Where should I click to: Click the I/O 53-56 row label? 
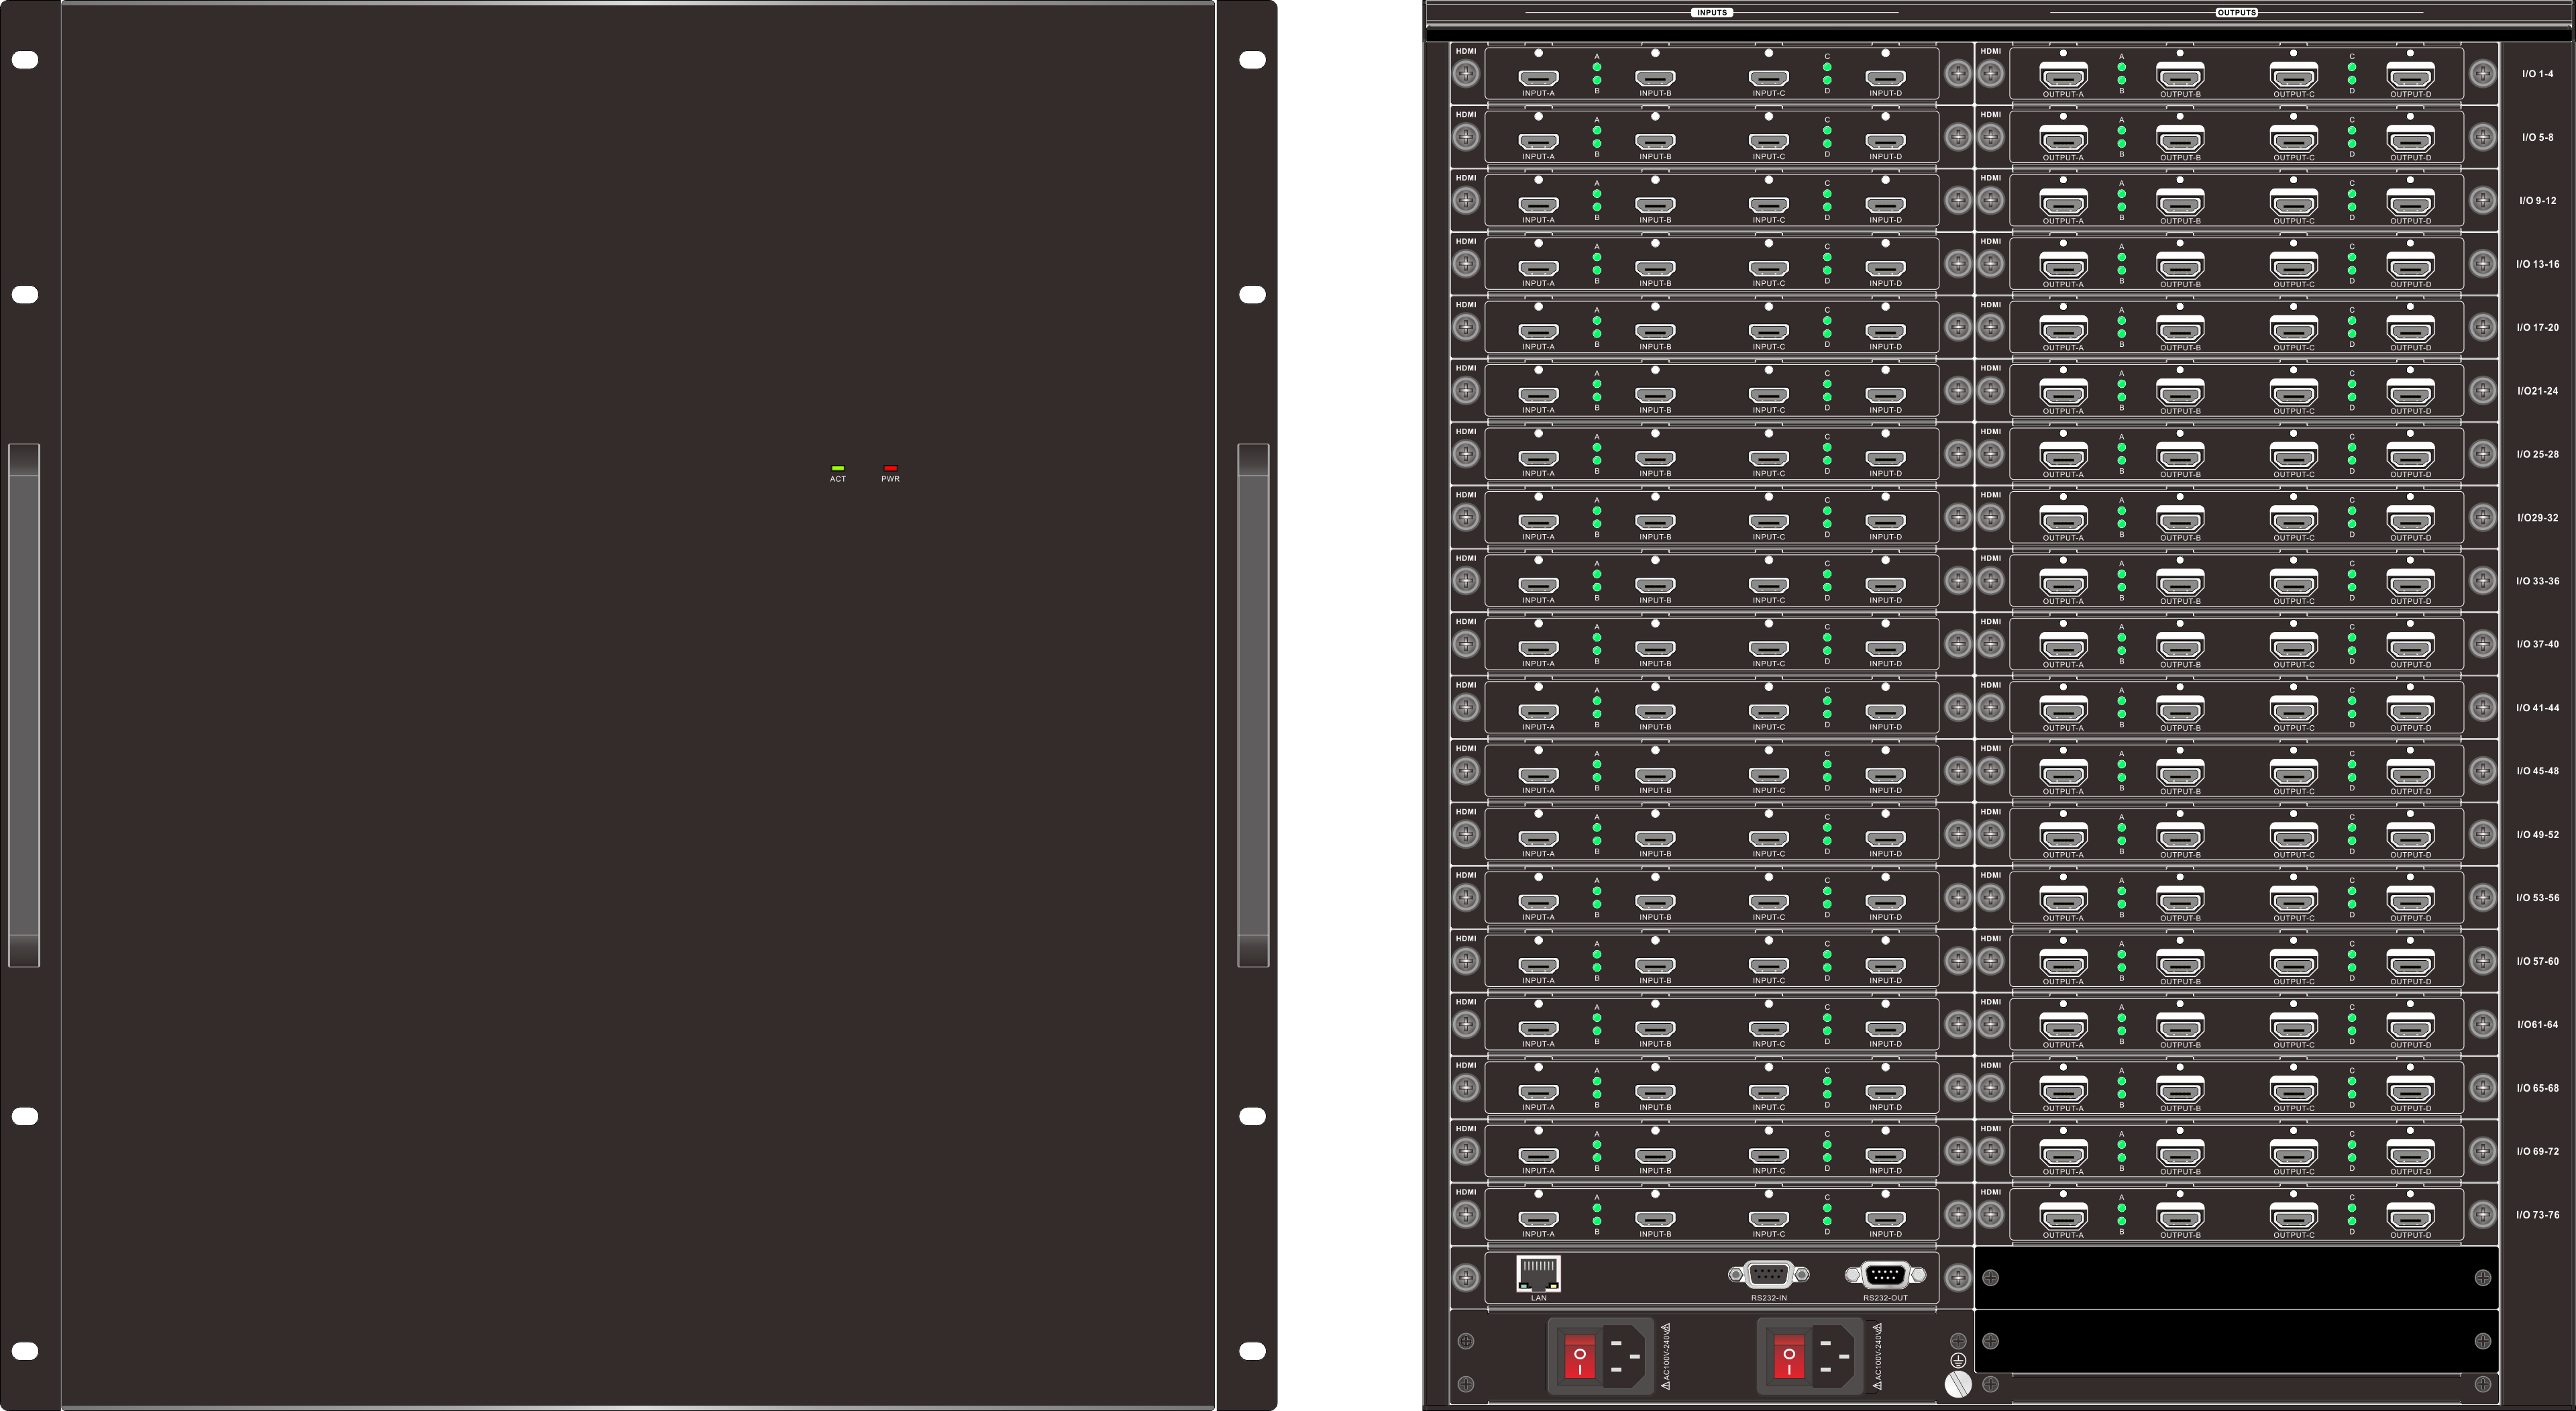pyautogui.click(x=2537, y=898)
